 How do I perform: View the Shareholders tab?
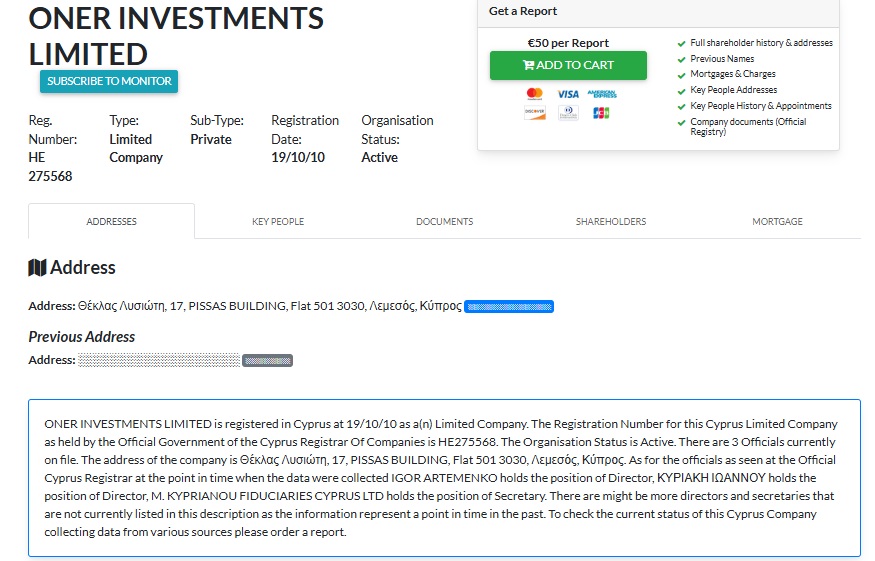[611, 222]
